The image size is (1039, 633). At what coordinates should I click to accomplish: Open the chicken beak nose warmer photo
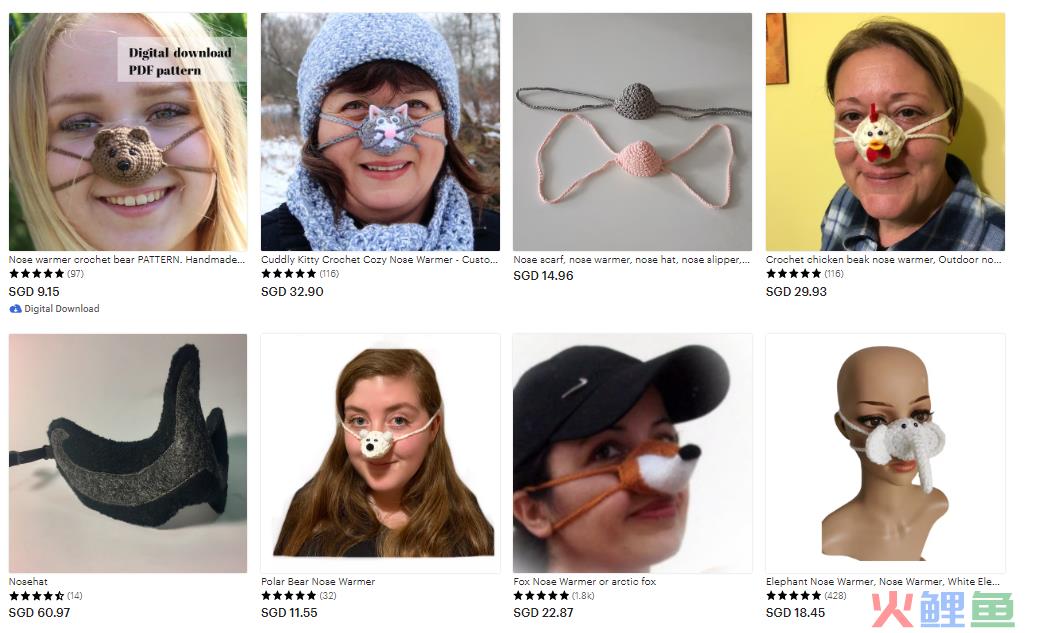point(885,132)
